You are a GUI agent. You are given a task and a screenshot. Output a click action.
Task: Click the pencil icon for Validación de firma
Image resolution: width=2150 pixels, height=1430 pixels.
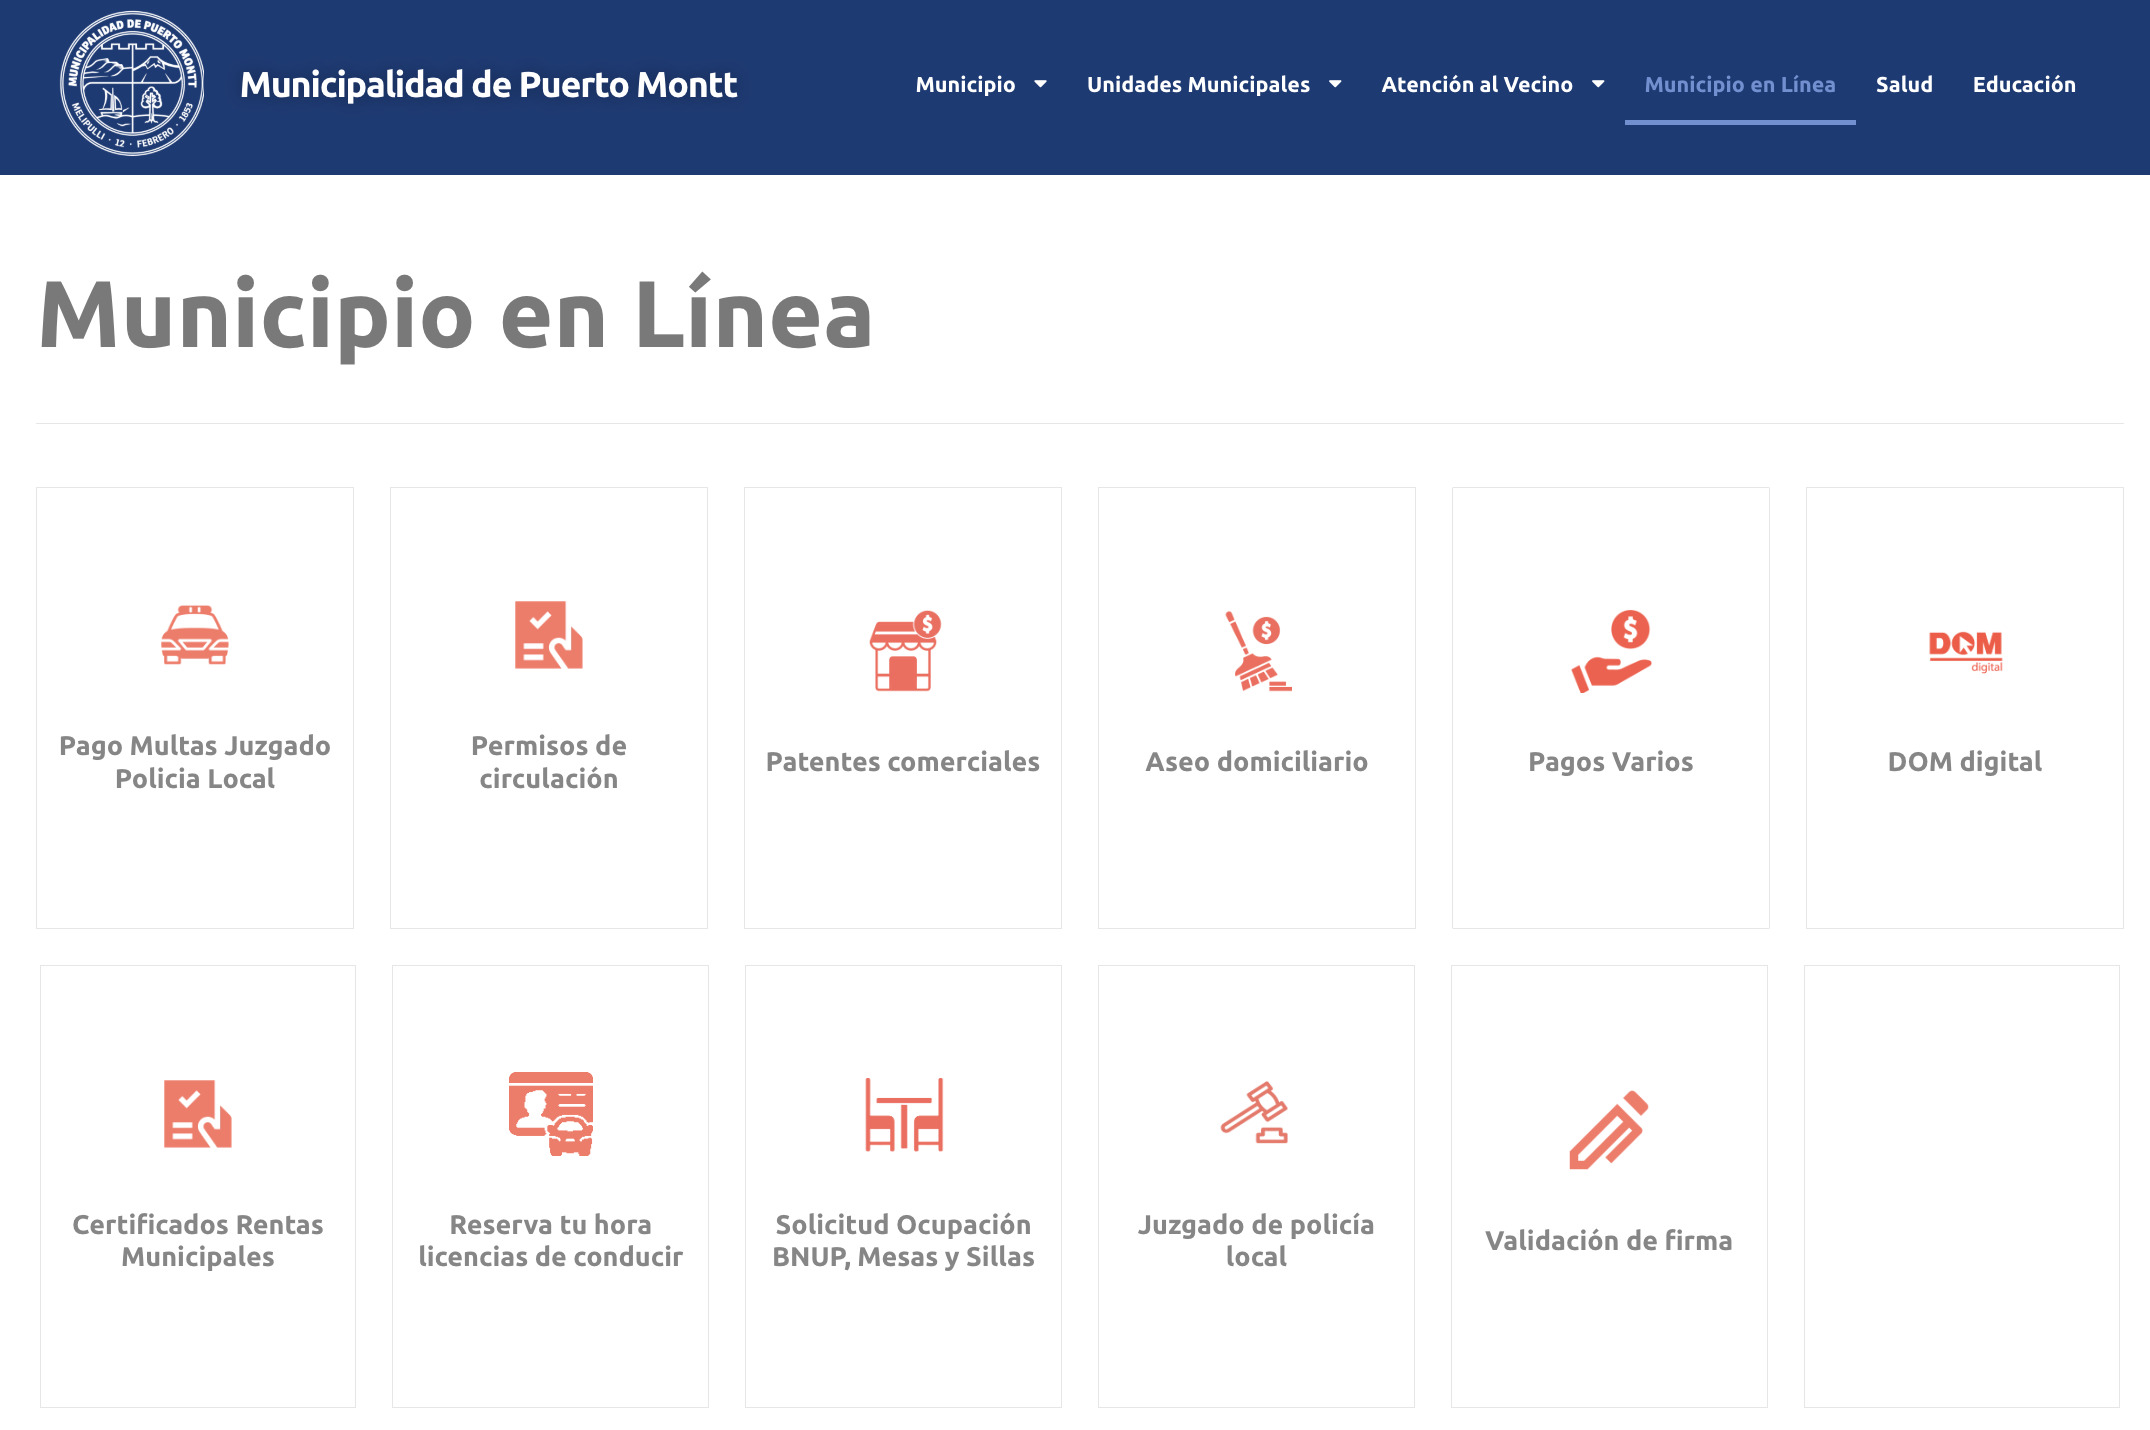click(1609, 1130)
